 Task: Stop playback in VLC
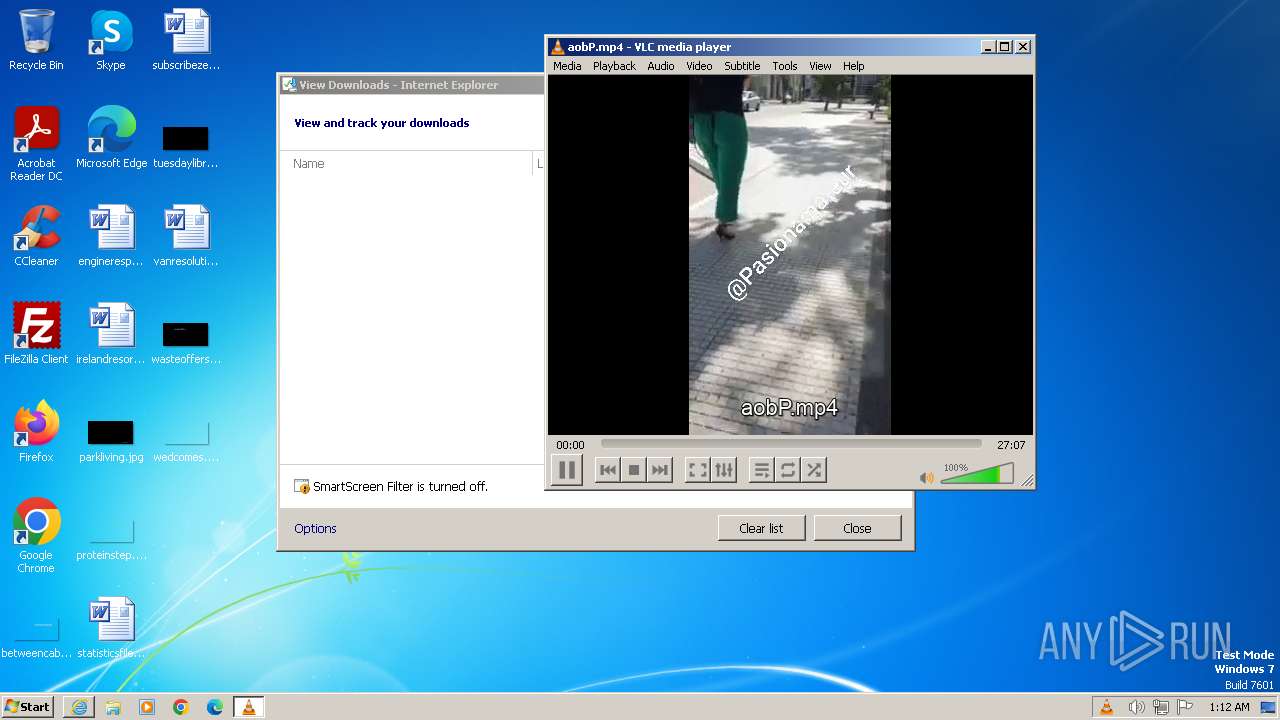pos(633,470)
